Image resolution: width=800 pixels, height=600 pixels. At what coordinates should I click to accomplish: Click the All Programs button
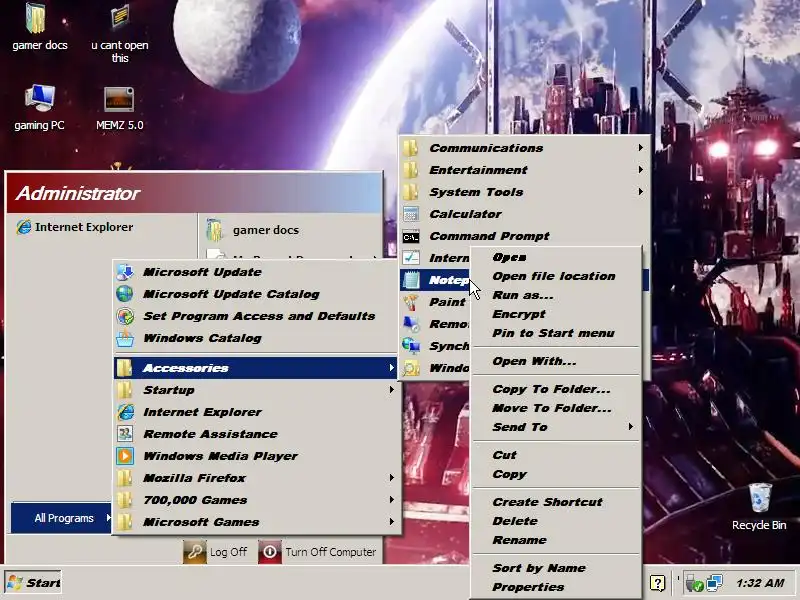point(61,518)
